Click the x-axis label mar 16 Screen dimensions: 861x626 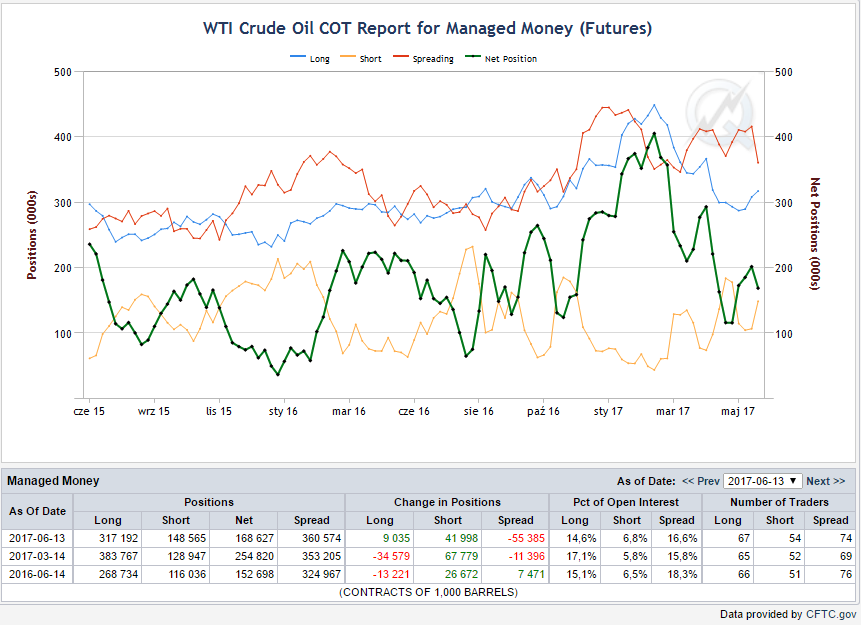click(349, 411)
